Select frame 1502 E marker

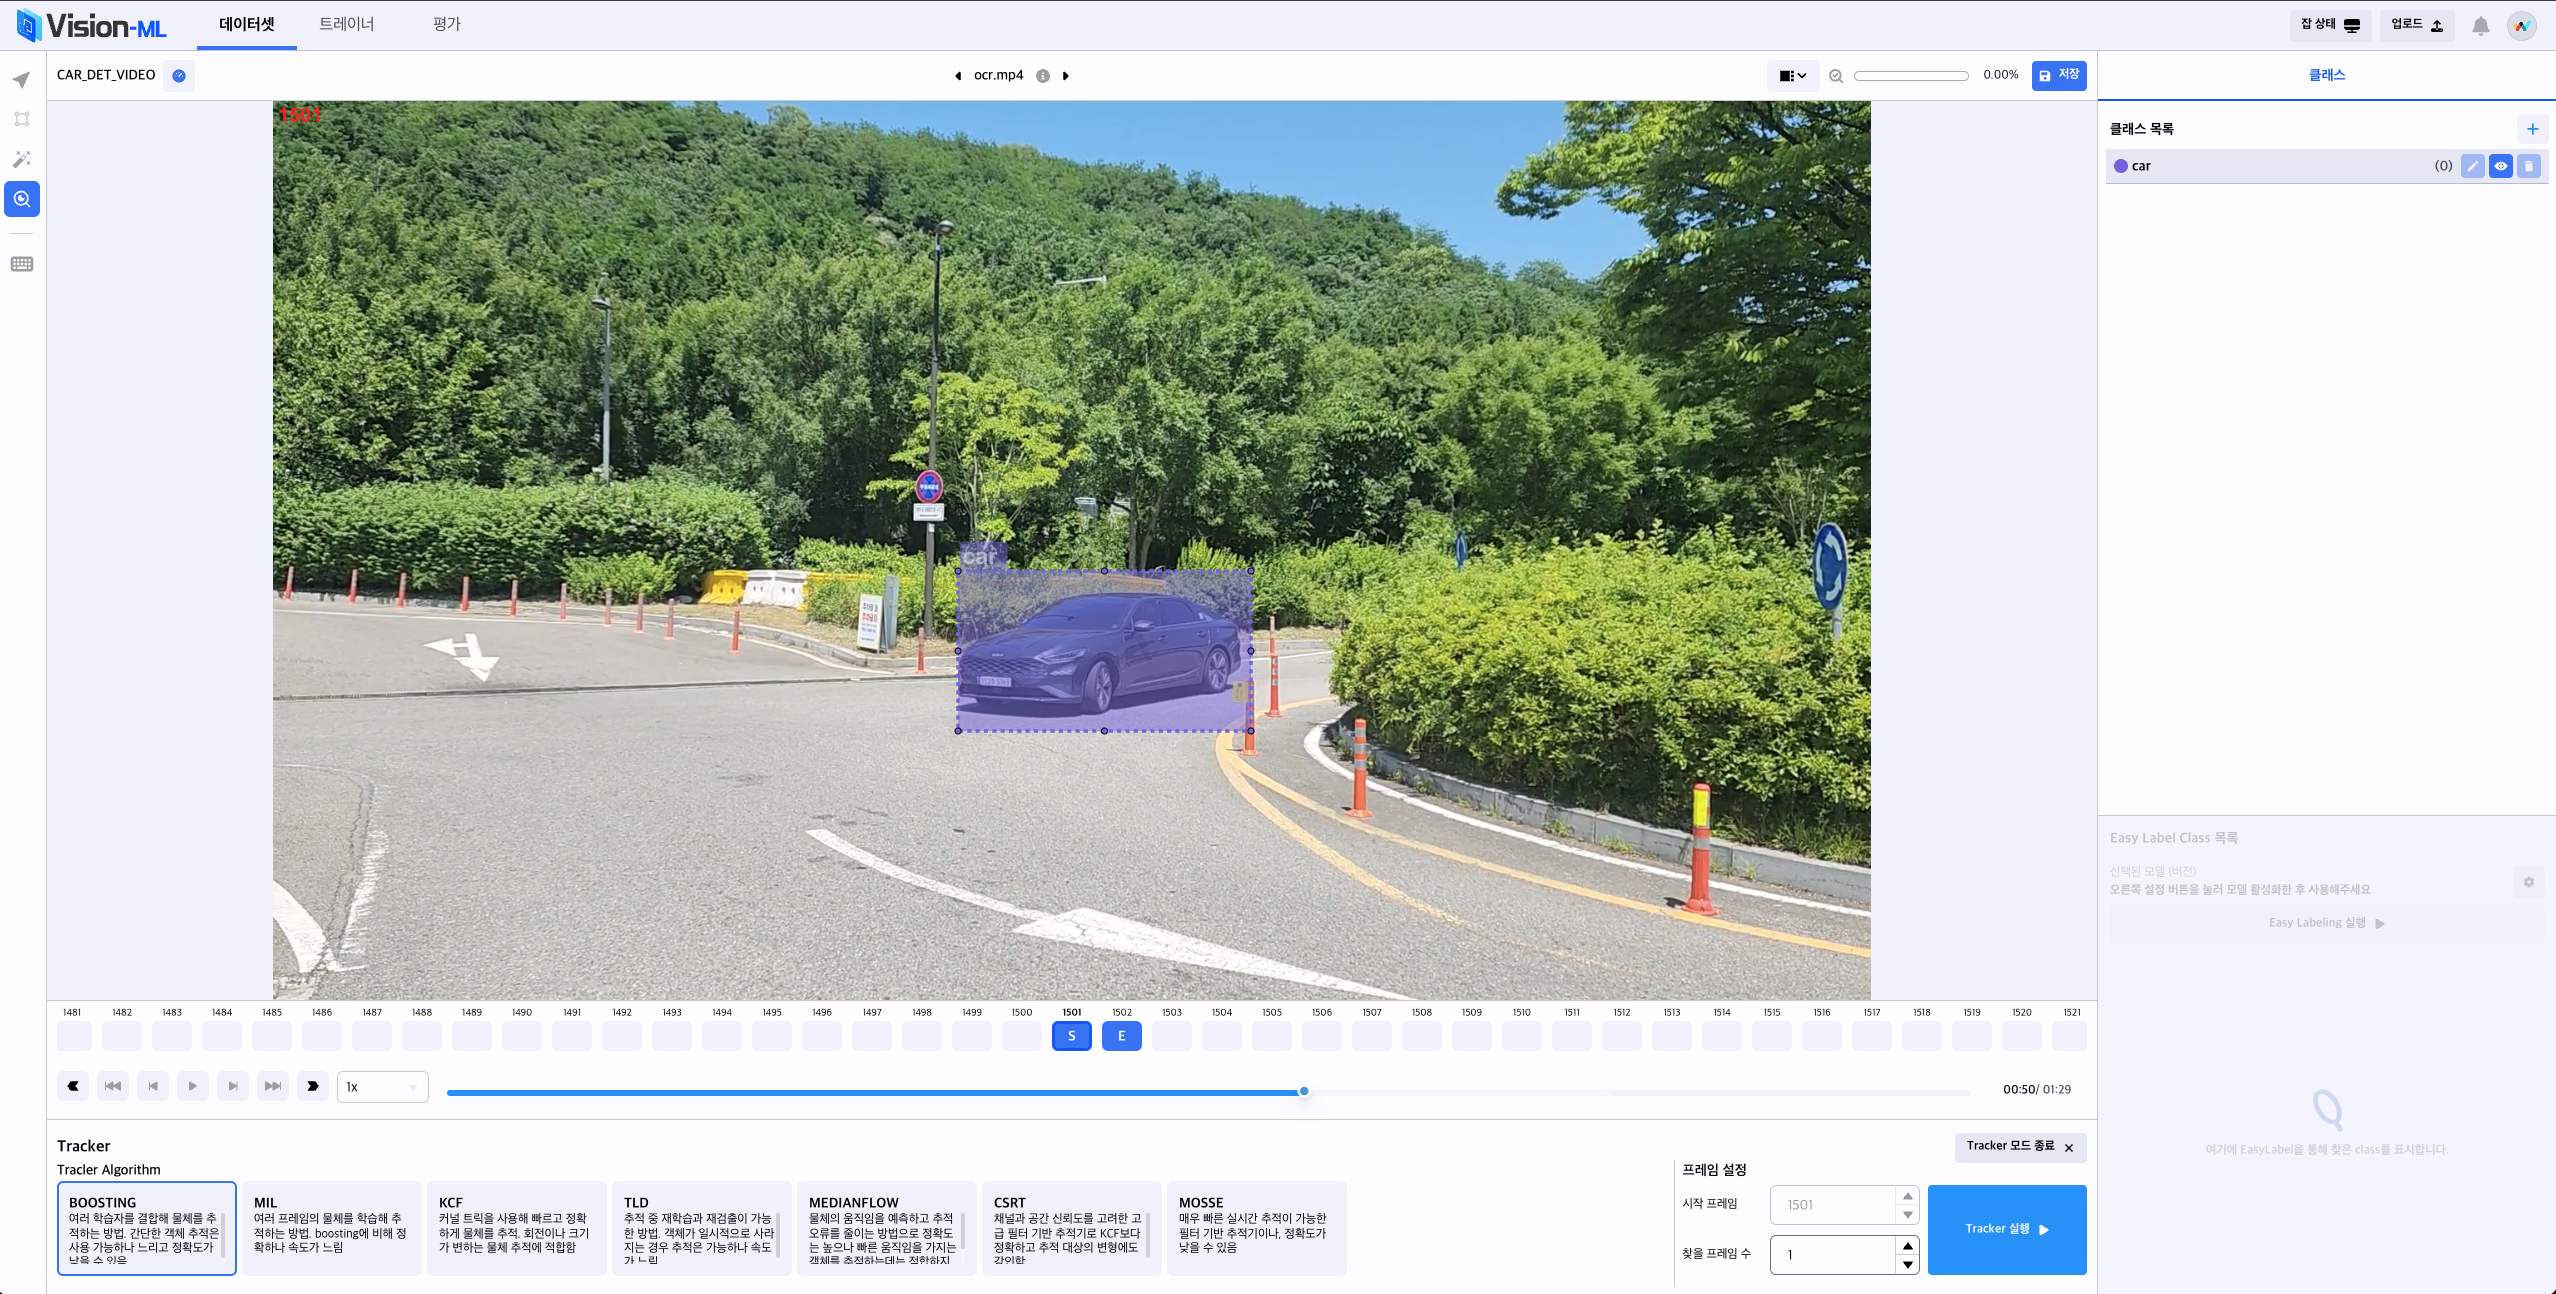[x=1122, y=1036]
